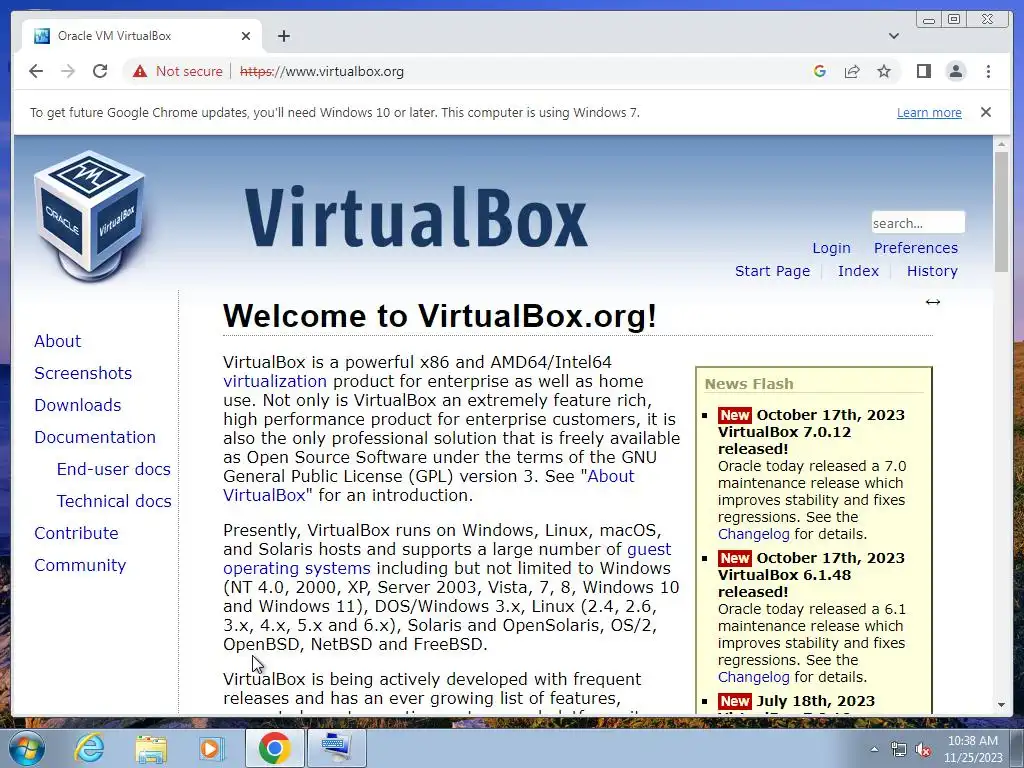Click the muted volume tray icon
This screenshot has height=768, width=1024.
click(923, 750)
